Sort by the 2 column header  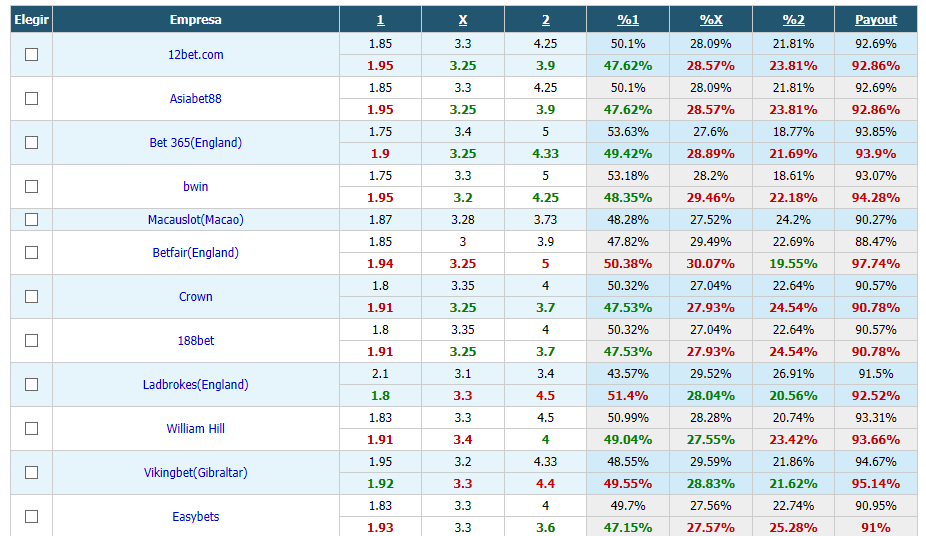coord(546,19)
